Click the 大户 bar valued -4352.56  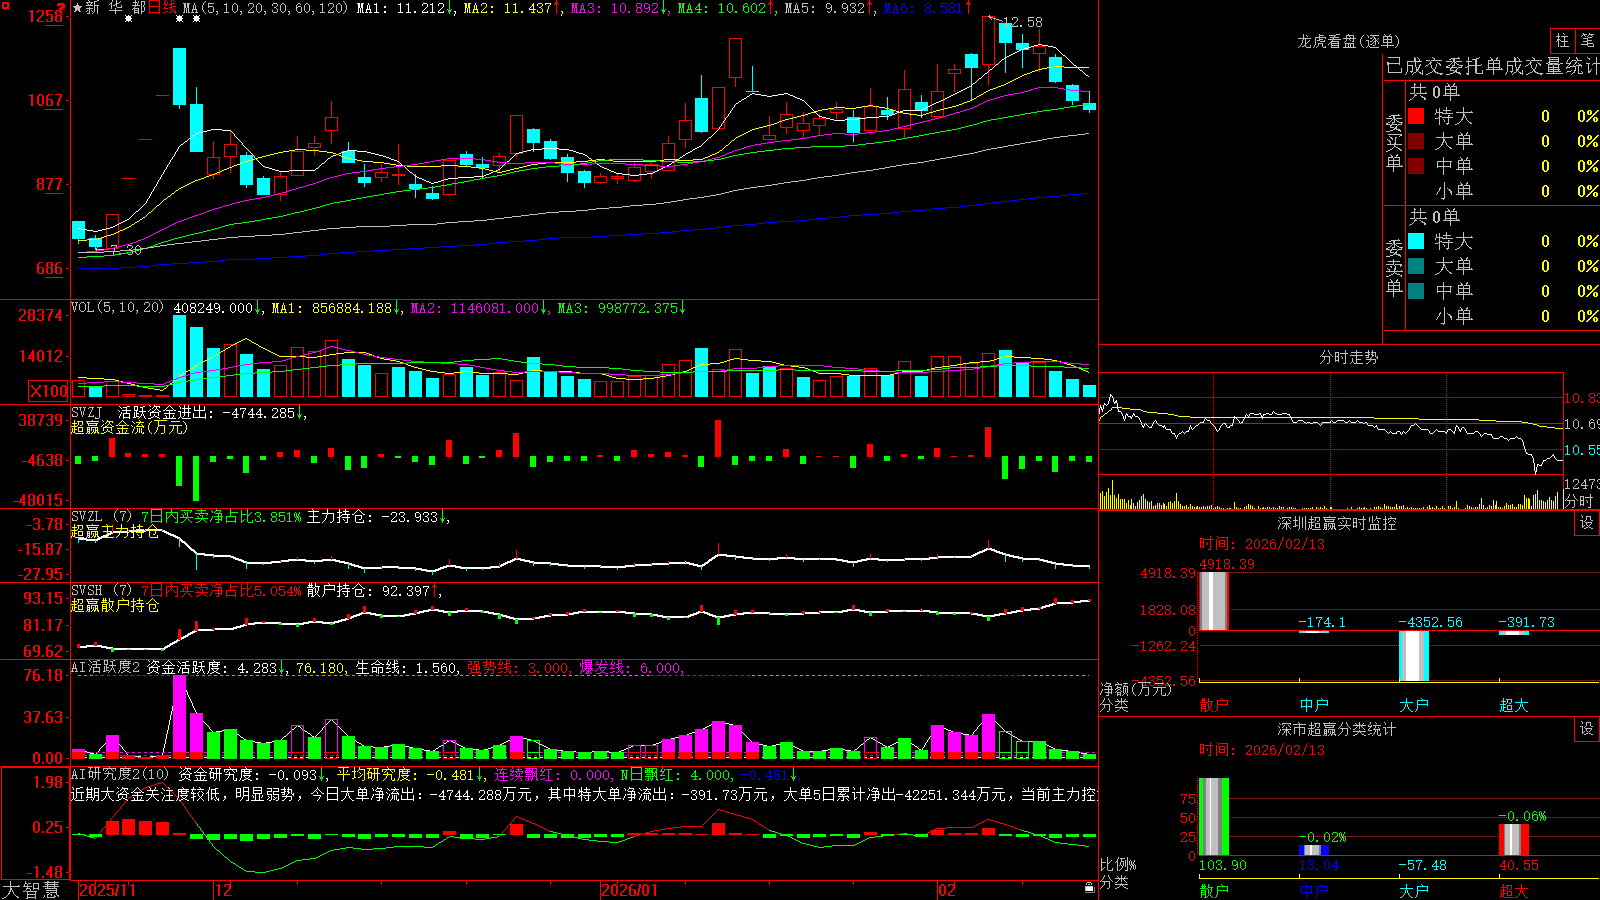coord(1414,656)
